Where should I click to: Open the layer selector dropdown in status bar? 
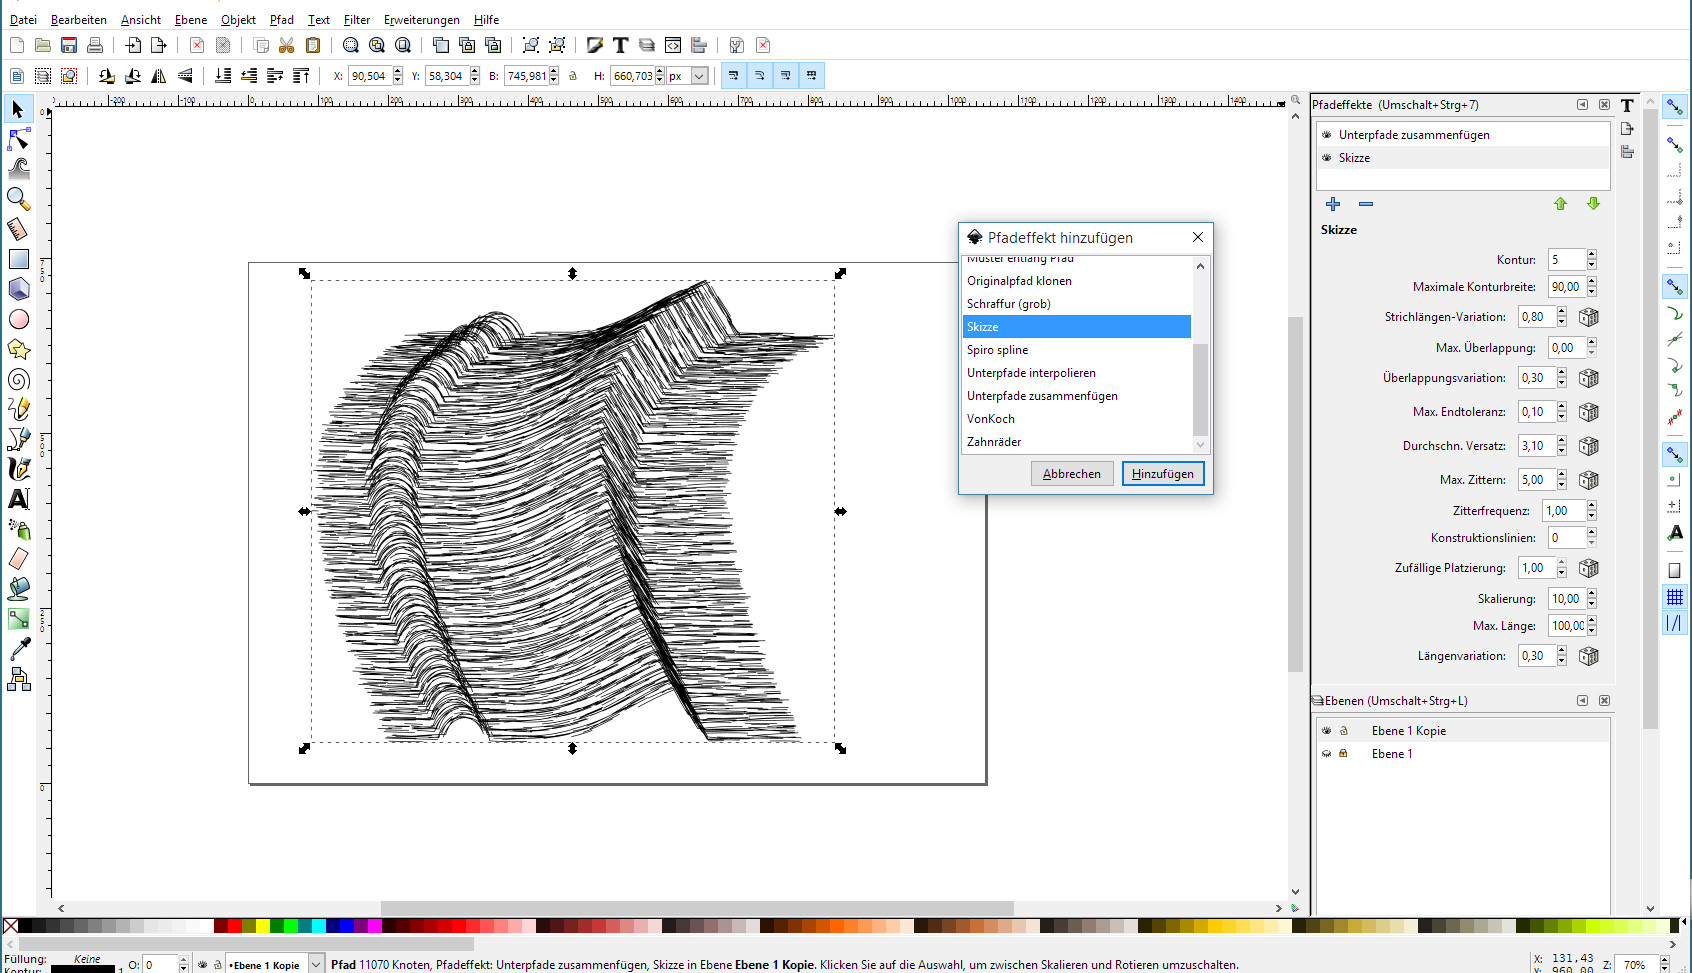coord(316,965)
